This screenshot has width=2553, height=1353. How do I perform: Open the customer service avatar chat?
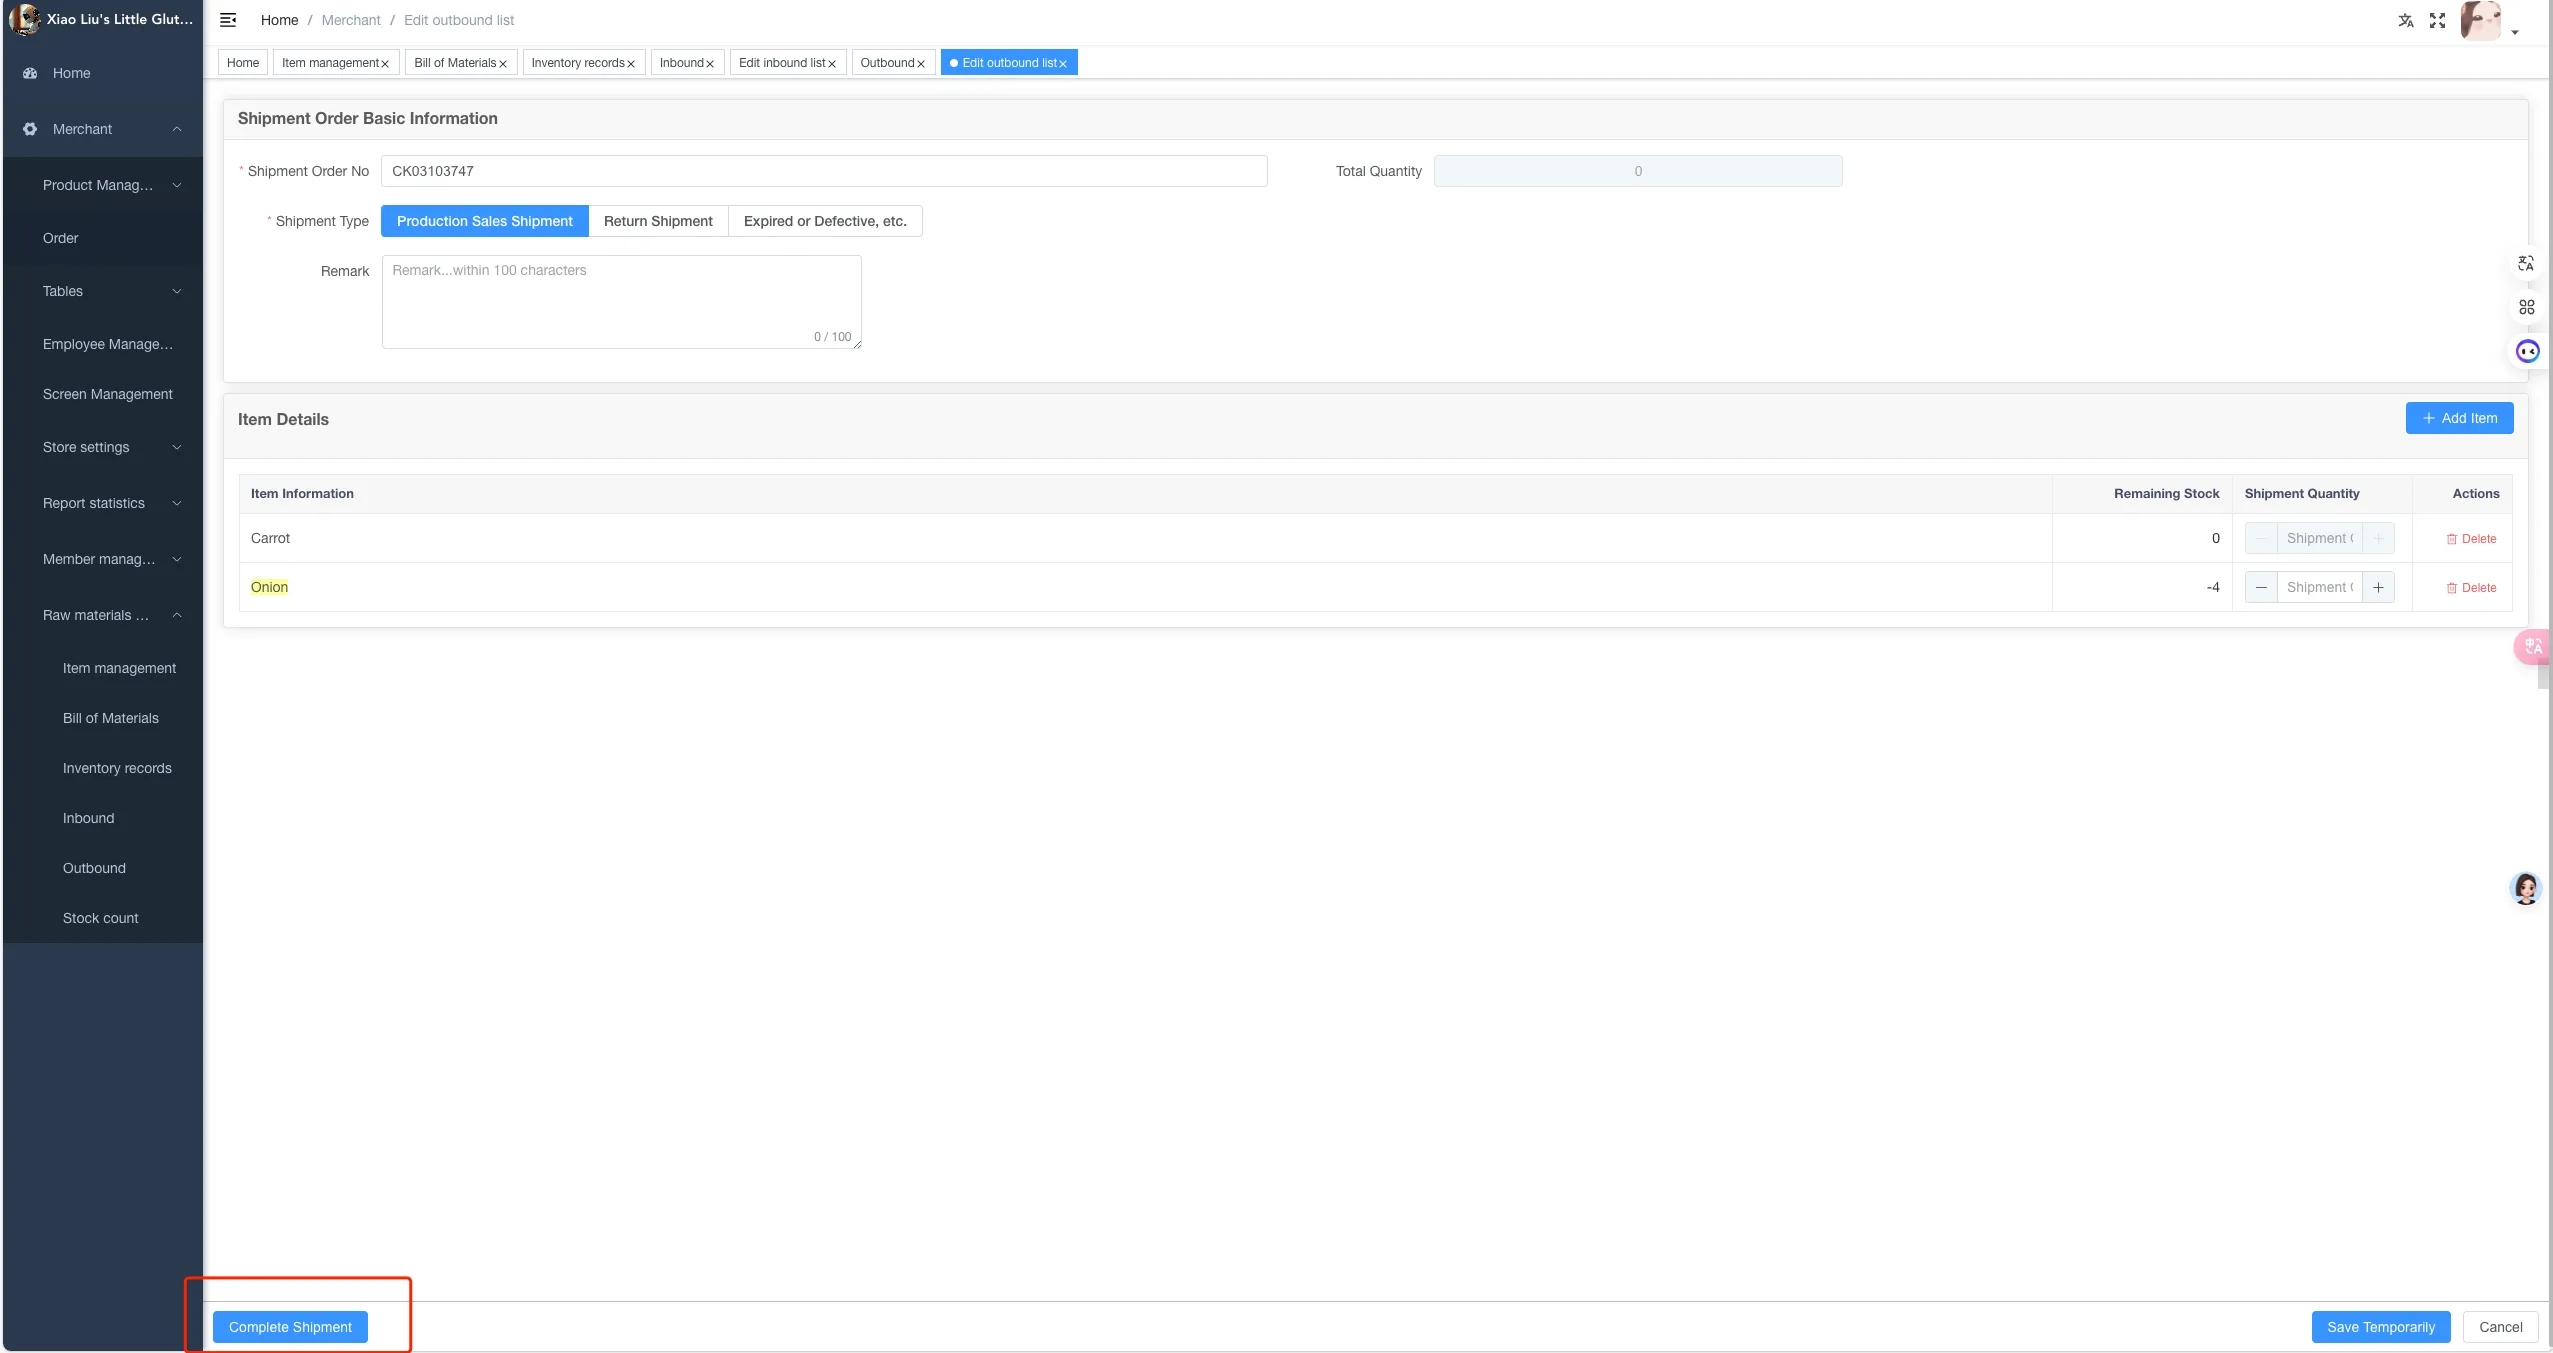[x=2525, y=888]
